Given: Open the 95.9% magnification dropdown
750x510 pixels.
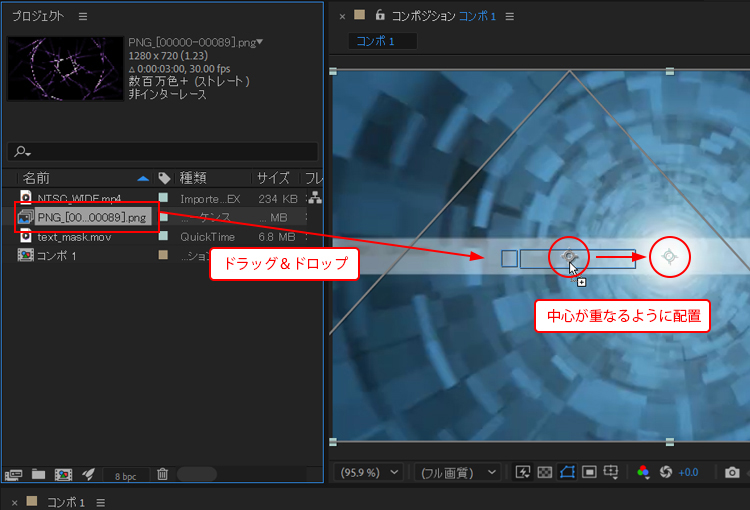Looking at the screenshot, I should tap(370, 472).
